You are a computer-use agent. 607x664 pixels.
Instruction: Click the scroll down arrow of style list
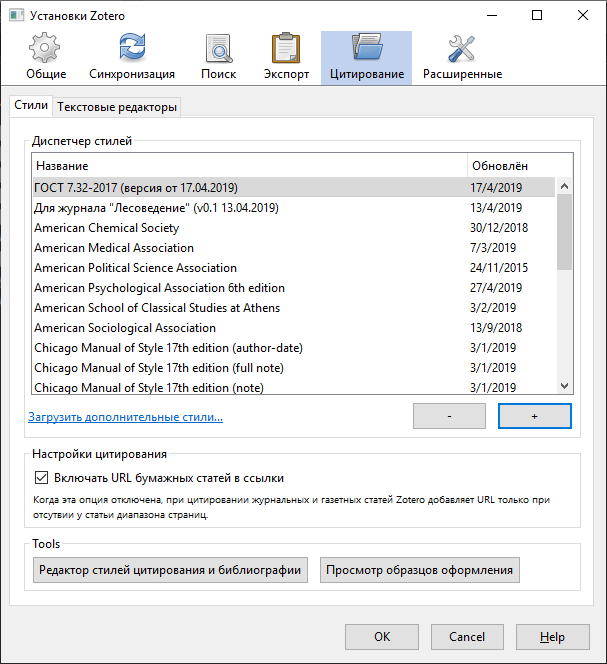click(x=564, y=386)
